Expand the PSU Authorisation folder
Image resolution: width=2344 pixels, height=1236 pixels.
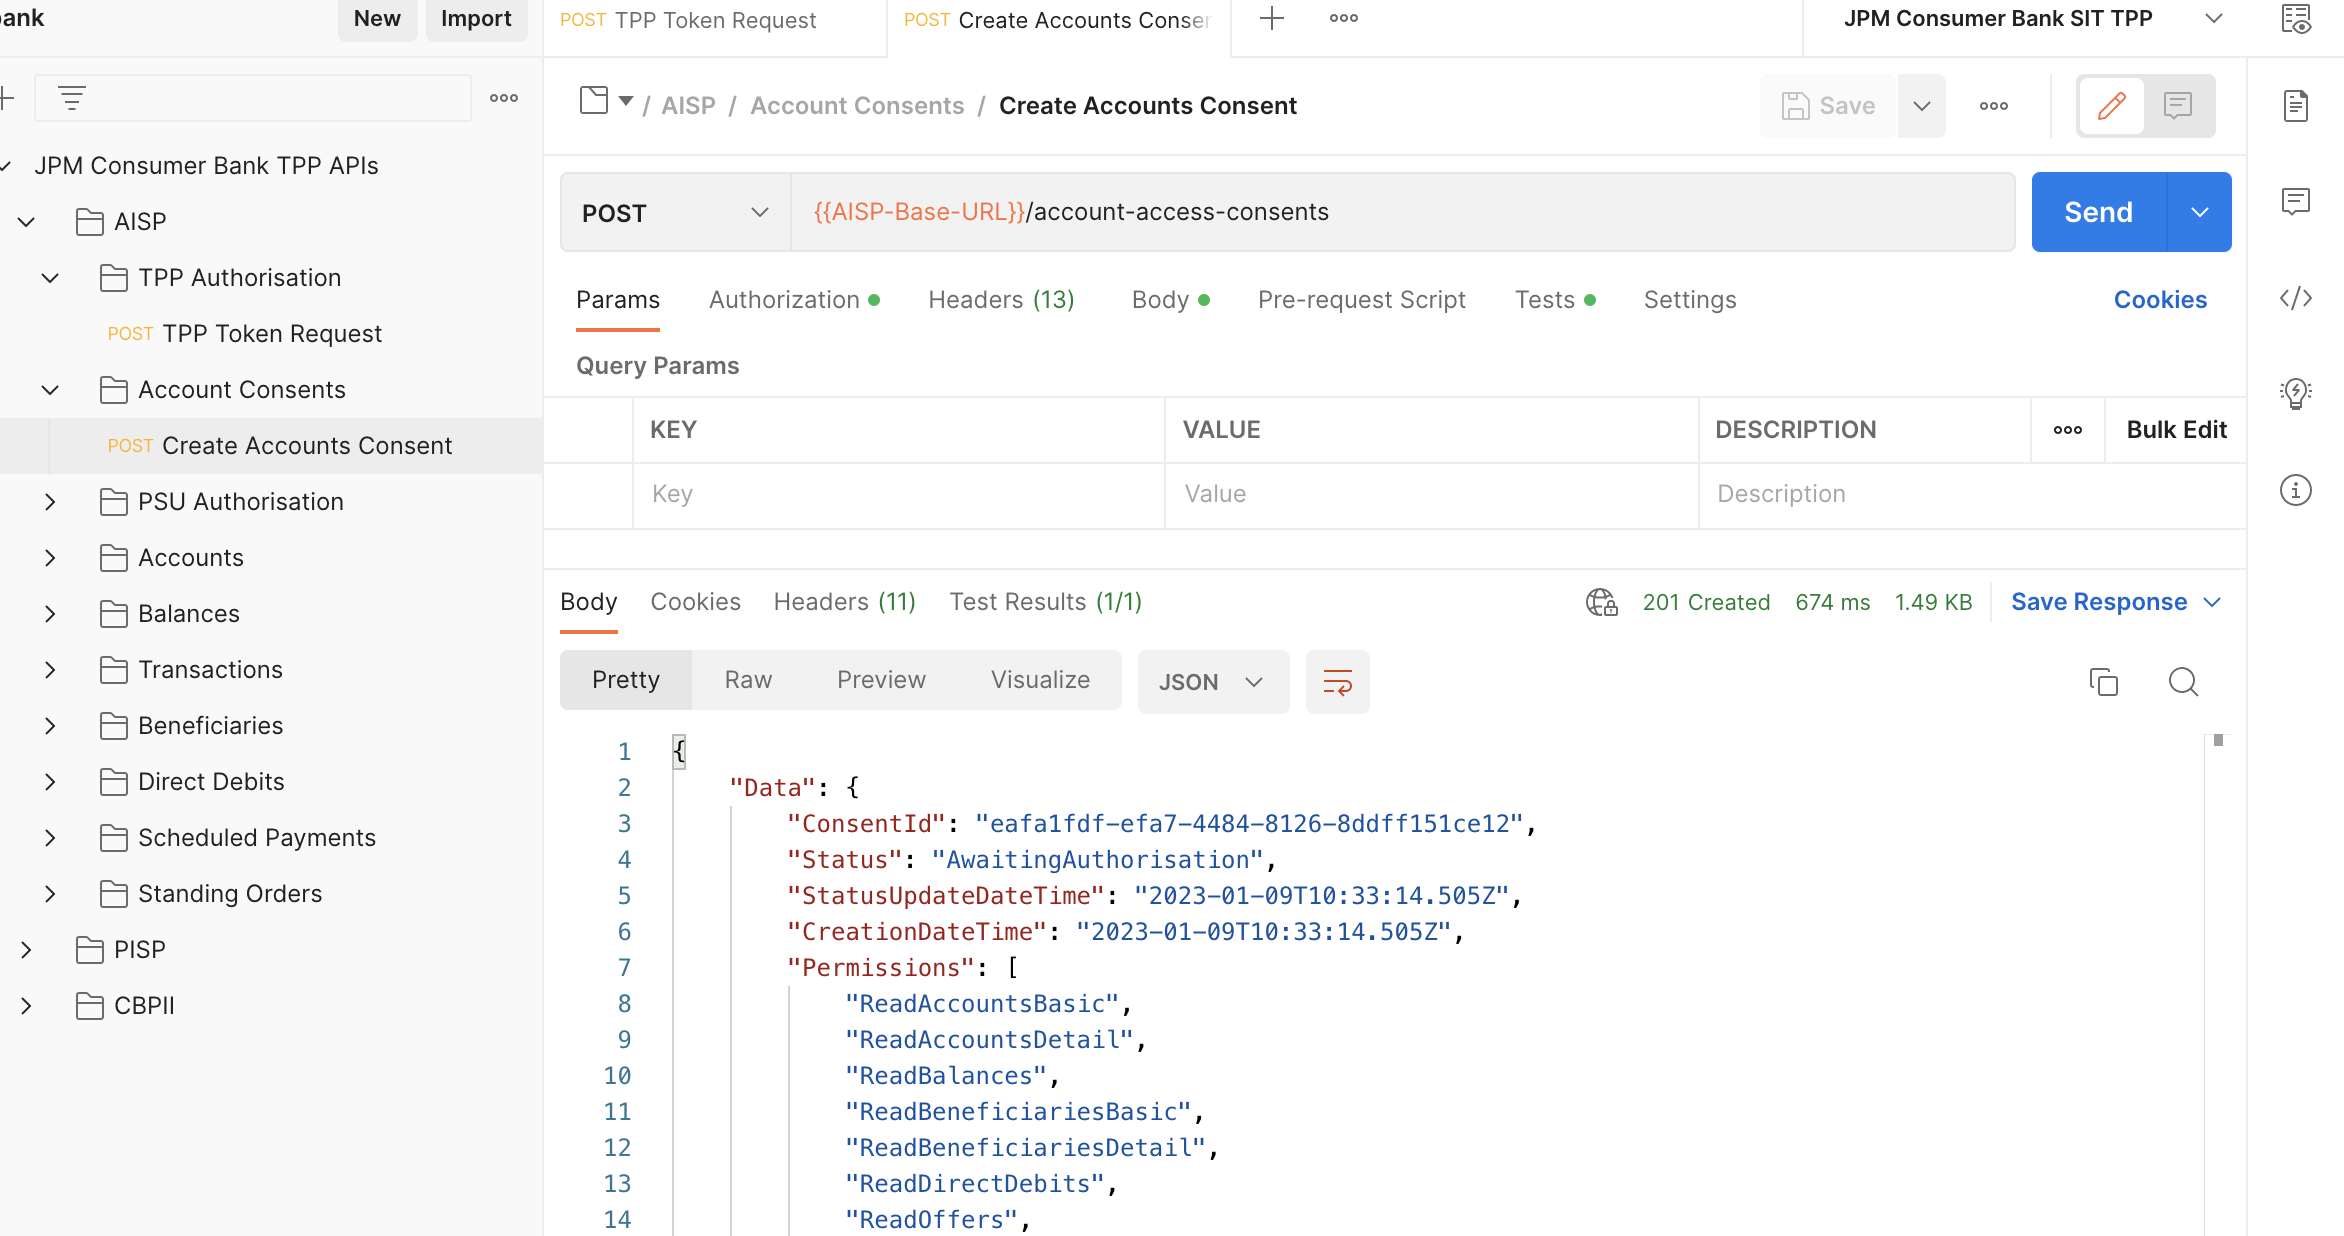tap(50, 502)
